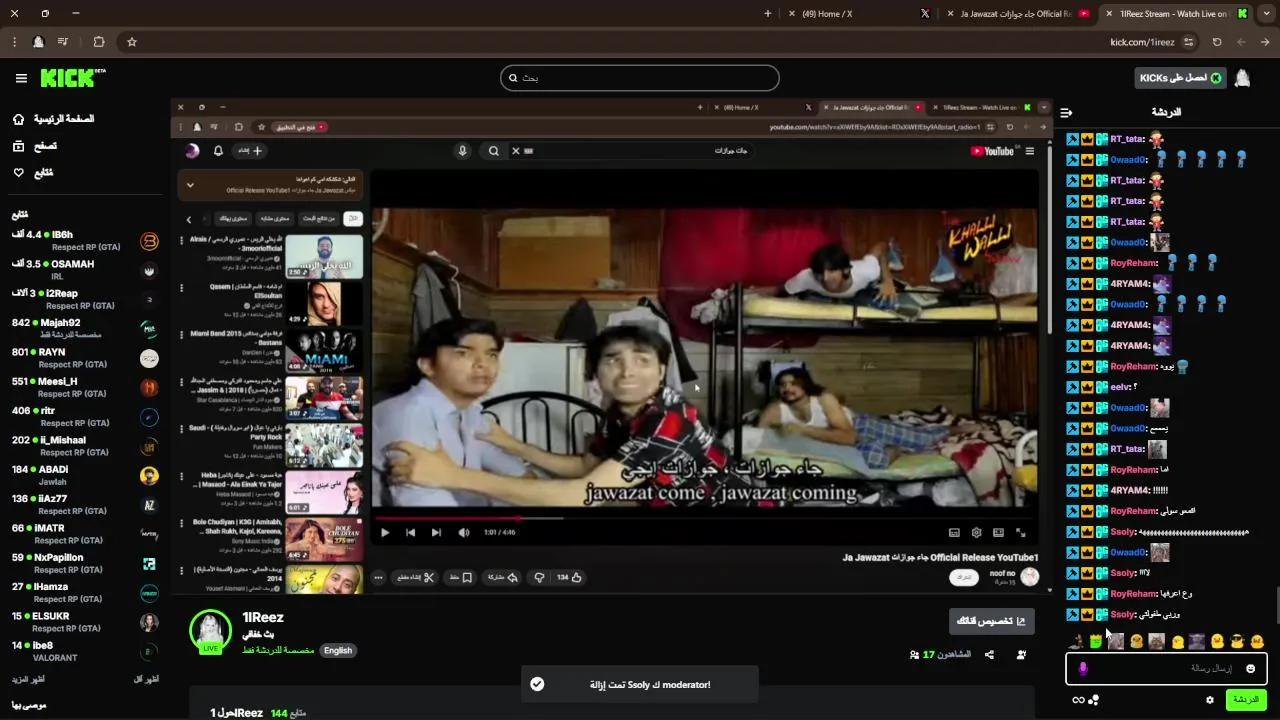Click the share stream icon

coord(989,655)
